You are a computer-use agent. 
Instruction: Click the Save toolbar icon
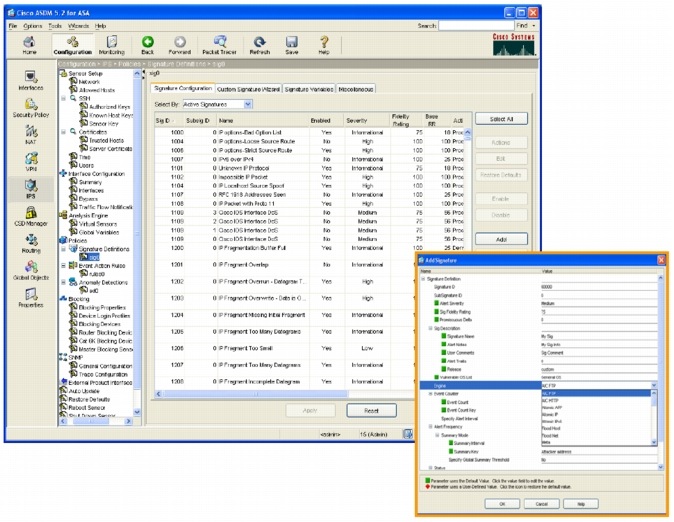[292, 45]
